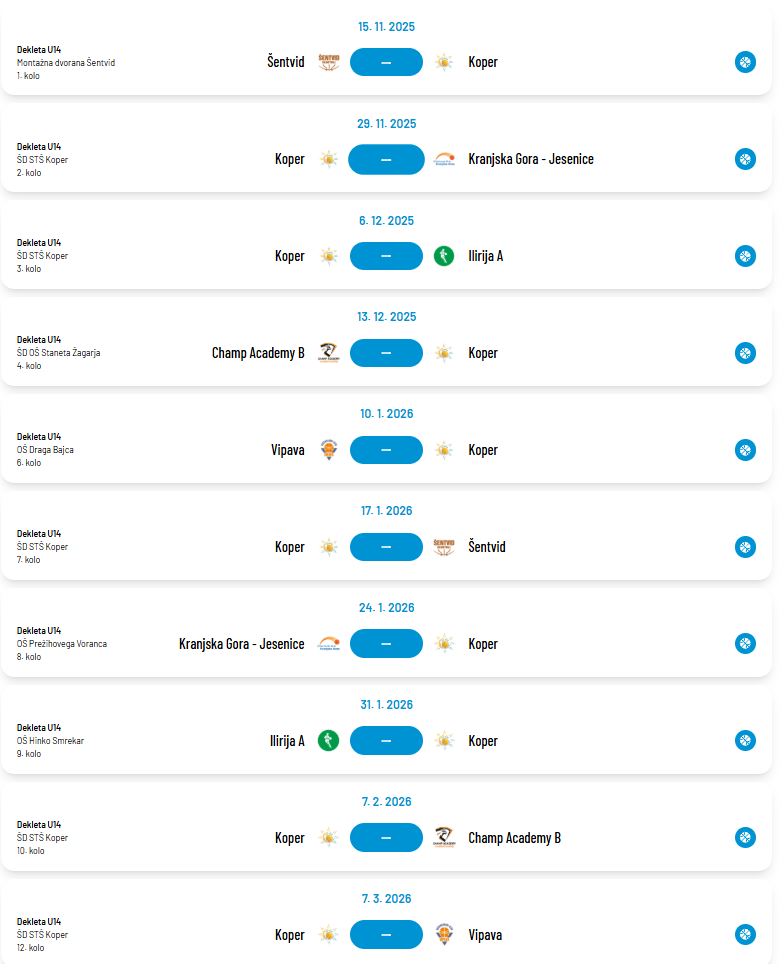Open the score button for the 29. 11. 2025 match
Image resolution: width=782 pixels, height=964 pixels.
coord(386,159)
